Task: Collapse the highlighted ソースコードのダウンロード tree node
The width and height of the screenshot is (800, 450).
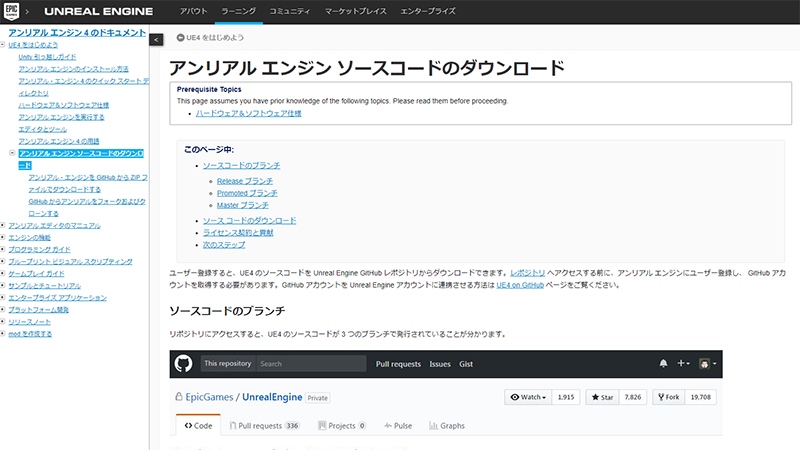Action: pos(12,153)
